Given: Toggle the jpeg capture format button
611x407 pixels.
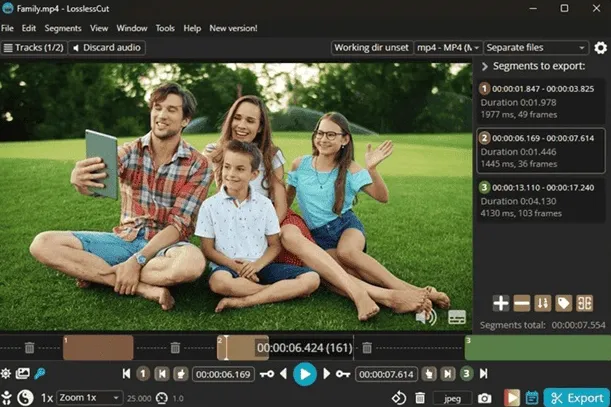Looking at the screenshot, I should tap(452, 398).
